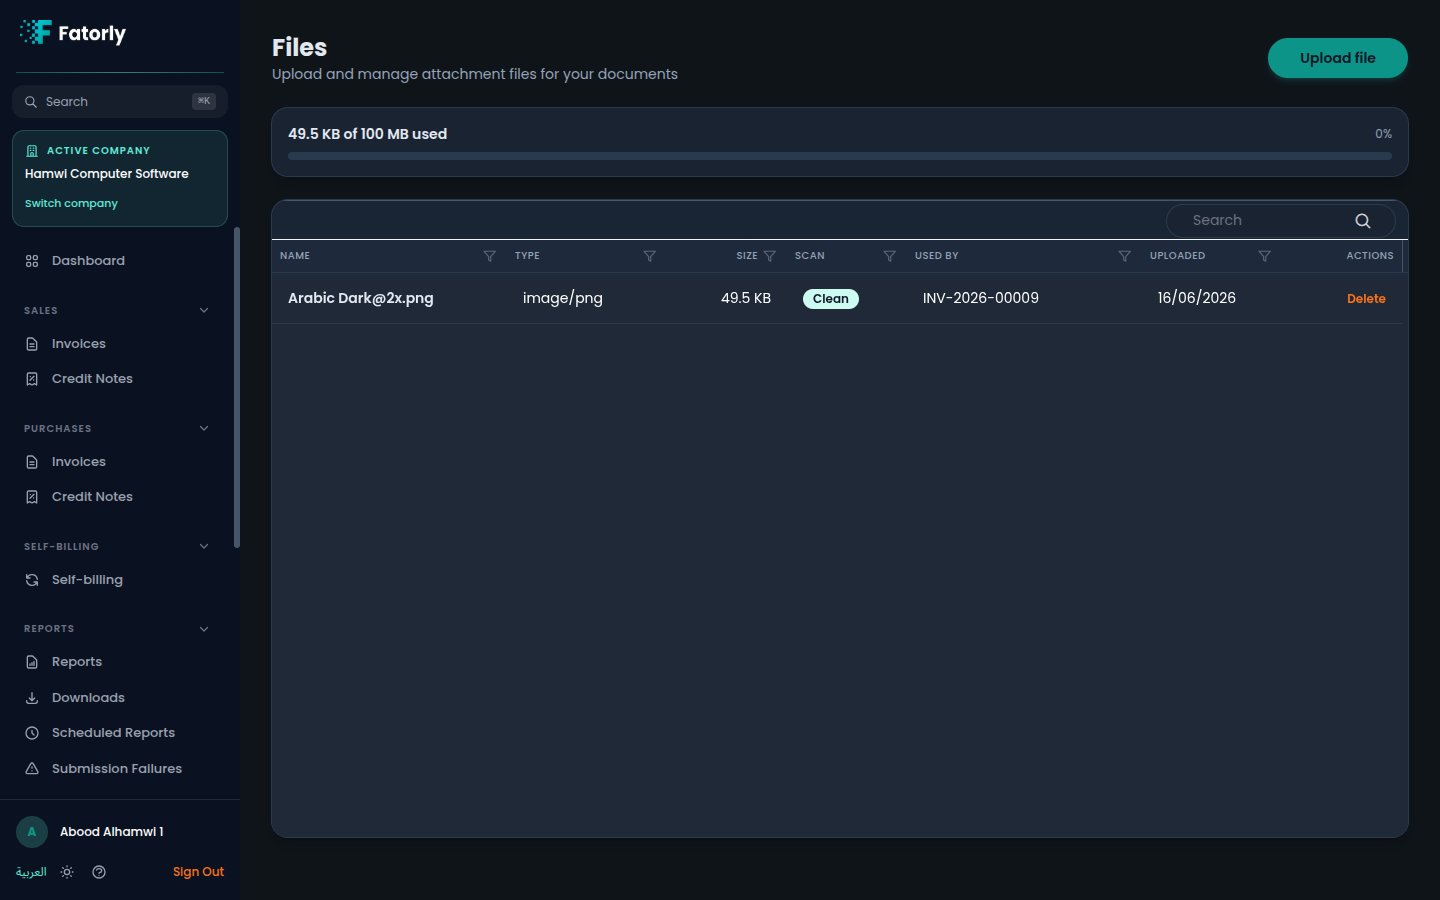Image resolution: width=1440 pixels, height=900 pixels.
Task: Collapse the Purchases section chevron
Action: tap(204, 429)
